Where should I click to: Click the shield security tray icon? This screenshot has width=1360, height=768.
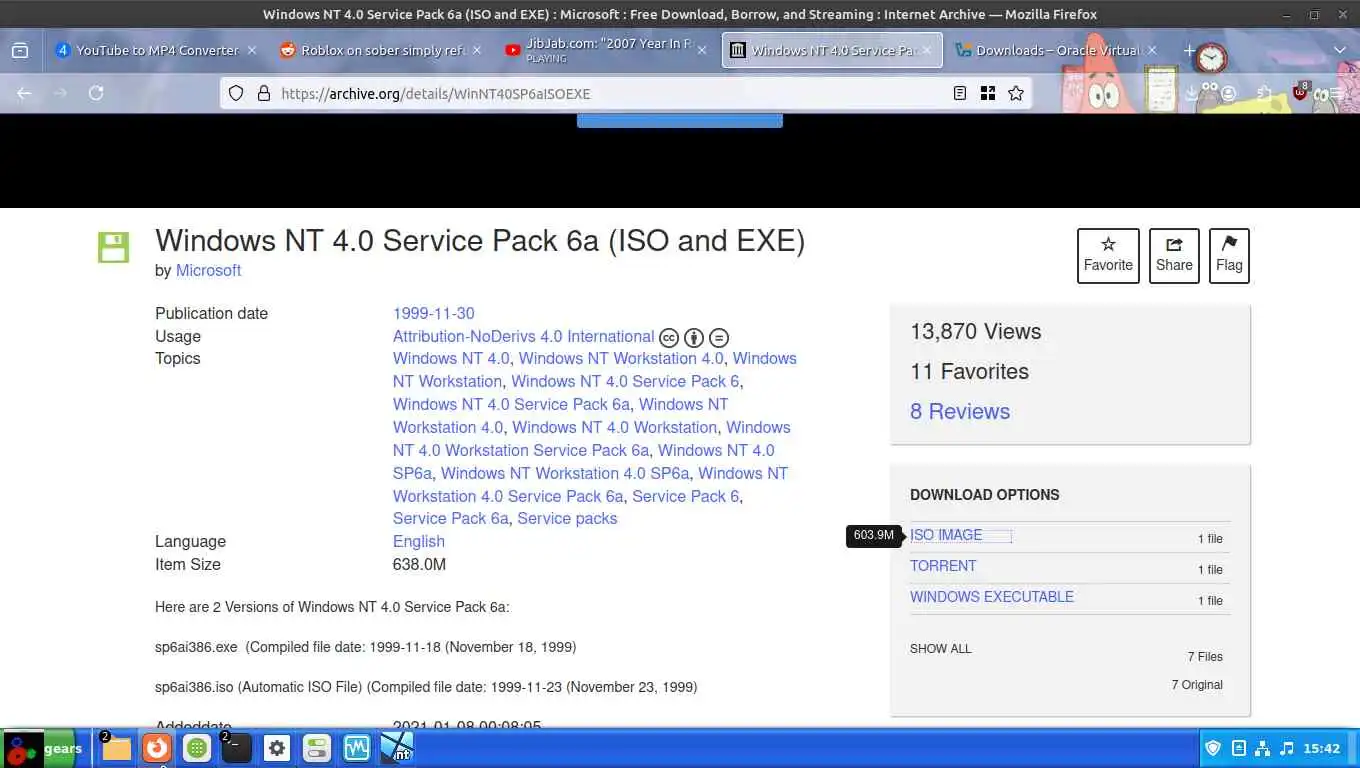tap(1213, 748)
